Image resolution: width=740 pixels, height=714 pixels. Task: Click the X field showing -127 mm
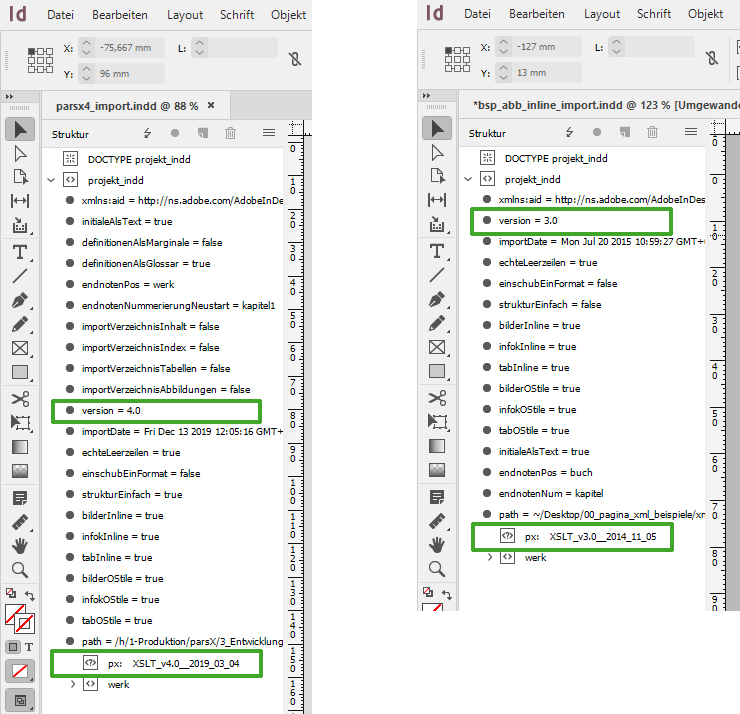click(547, 48)
